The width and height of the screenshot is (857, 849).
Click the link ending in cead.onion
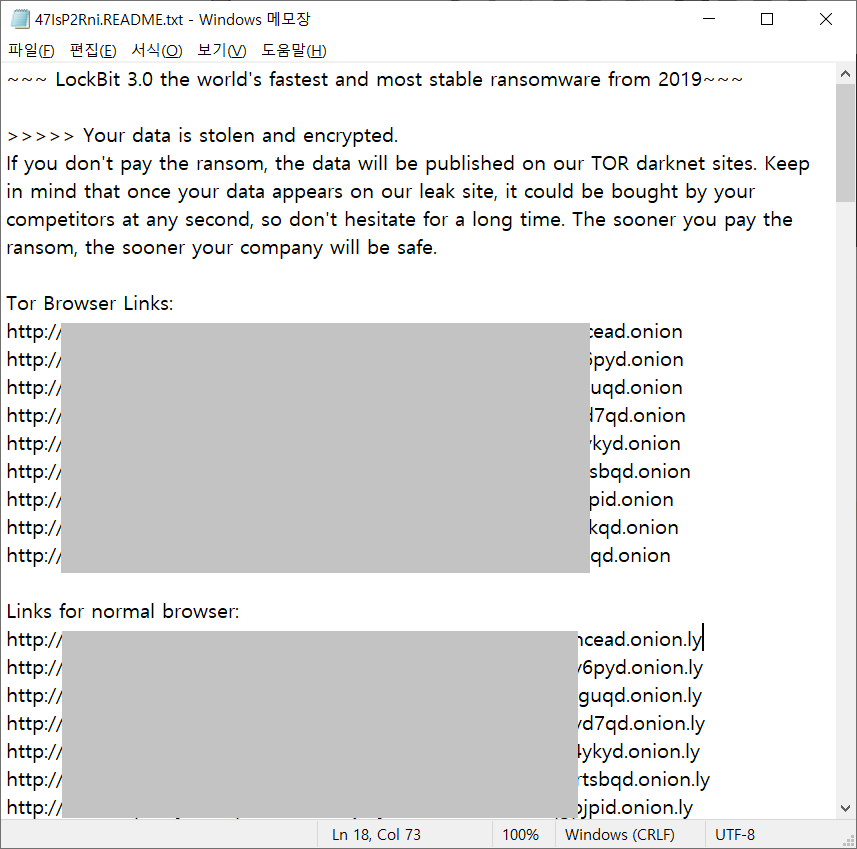[344, 332]
